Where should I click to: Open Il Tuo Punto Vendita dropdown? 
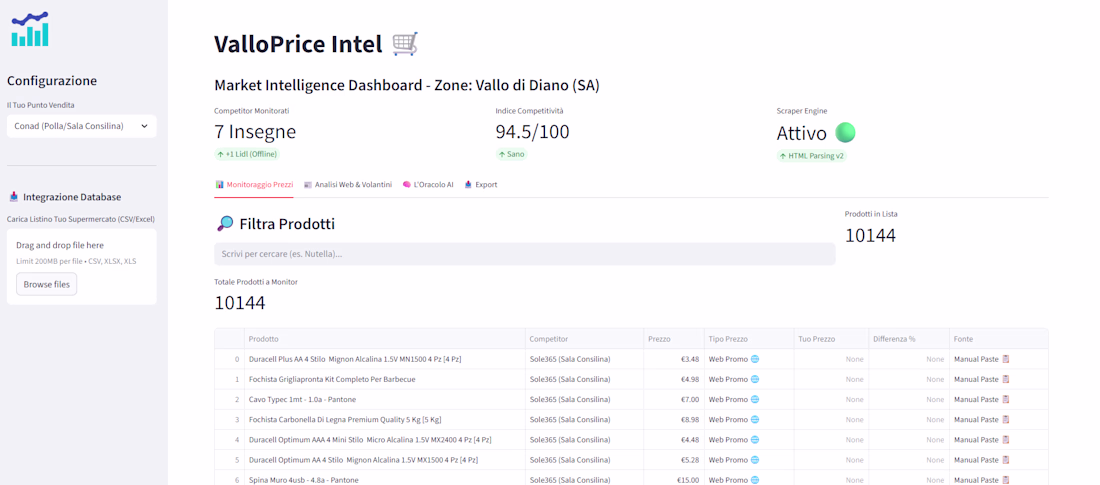81,126
